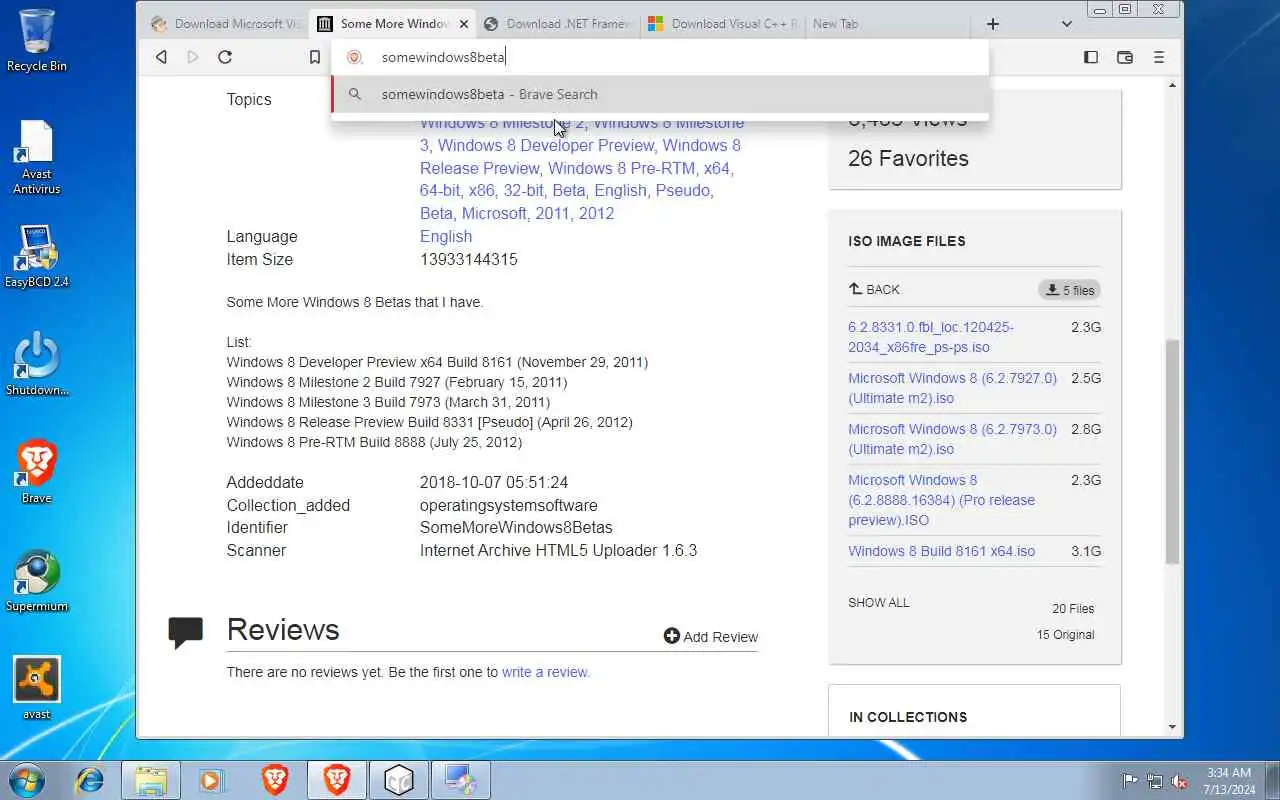Open the Brave hamburger menu
This screenshot has width=1280, height=800.
coord(1159,57)
